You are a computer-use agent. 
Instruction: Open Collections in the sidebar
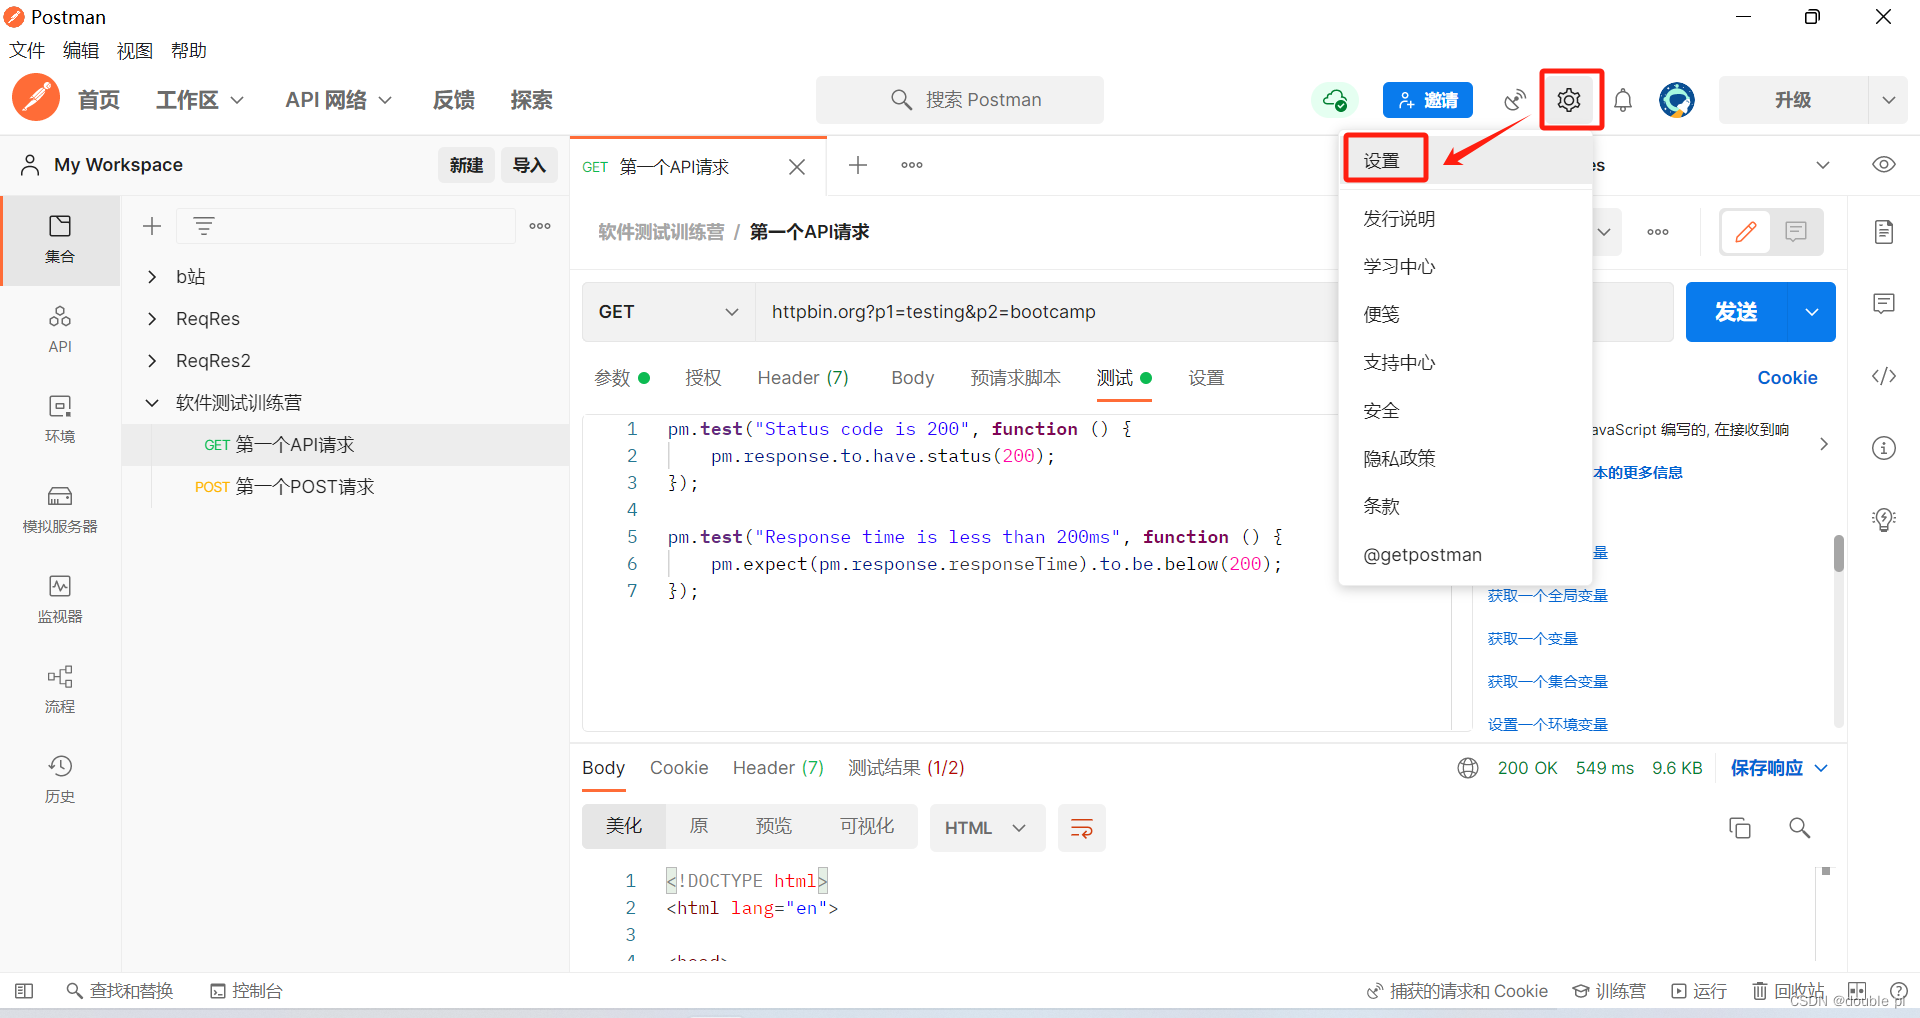(x=60, y=240)
